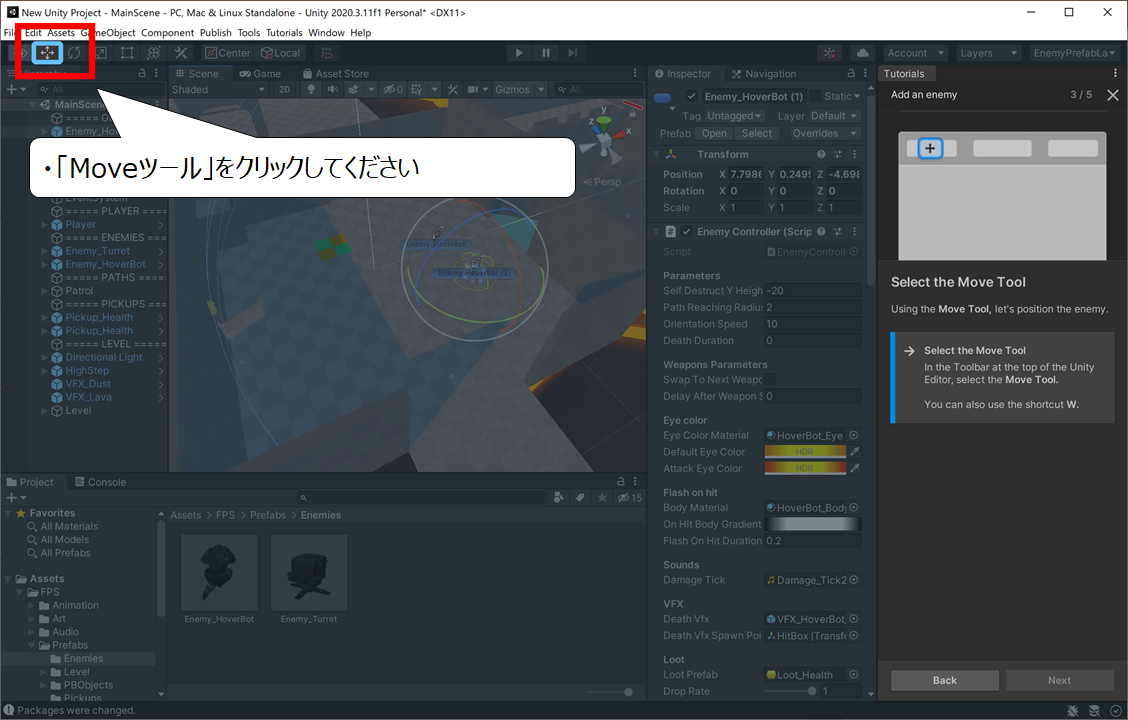Toggle scene audio
Screen dimensions: 1128x720
[332, 89]
